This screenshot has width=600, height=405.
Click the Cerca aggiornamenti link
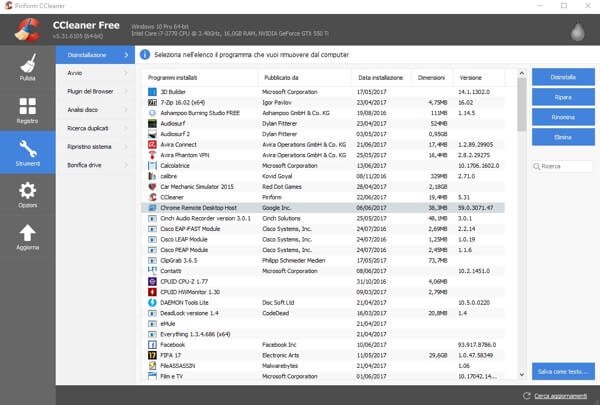tap(561, 396)
